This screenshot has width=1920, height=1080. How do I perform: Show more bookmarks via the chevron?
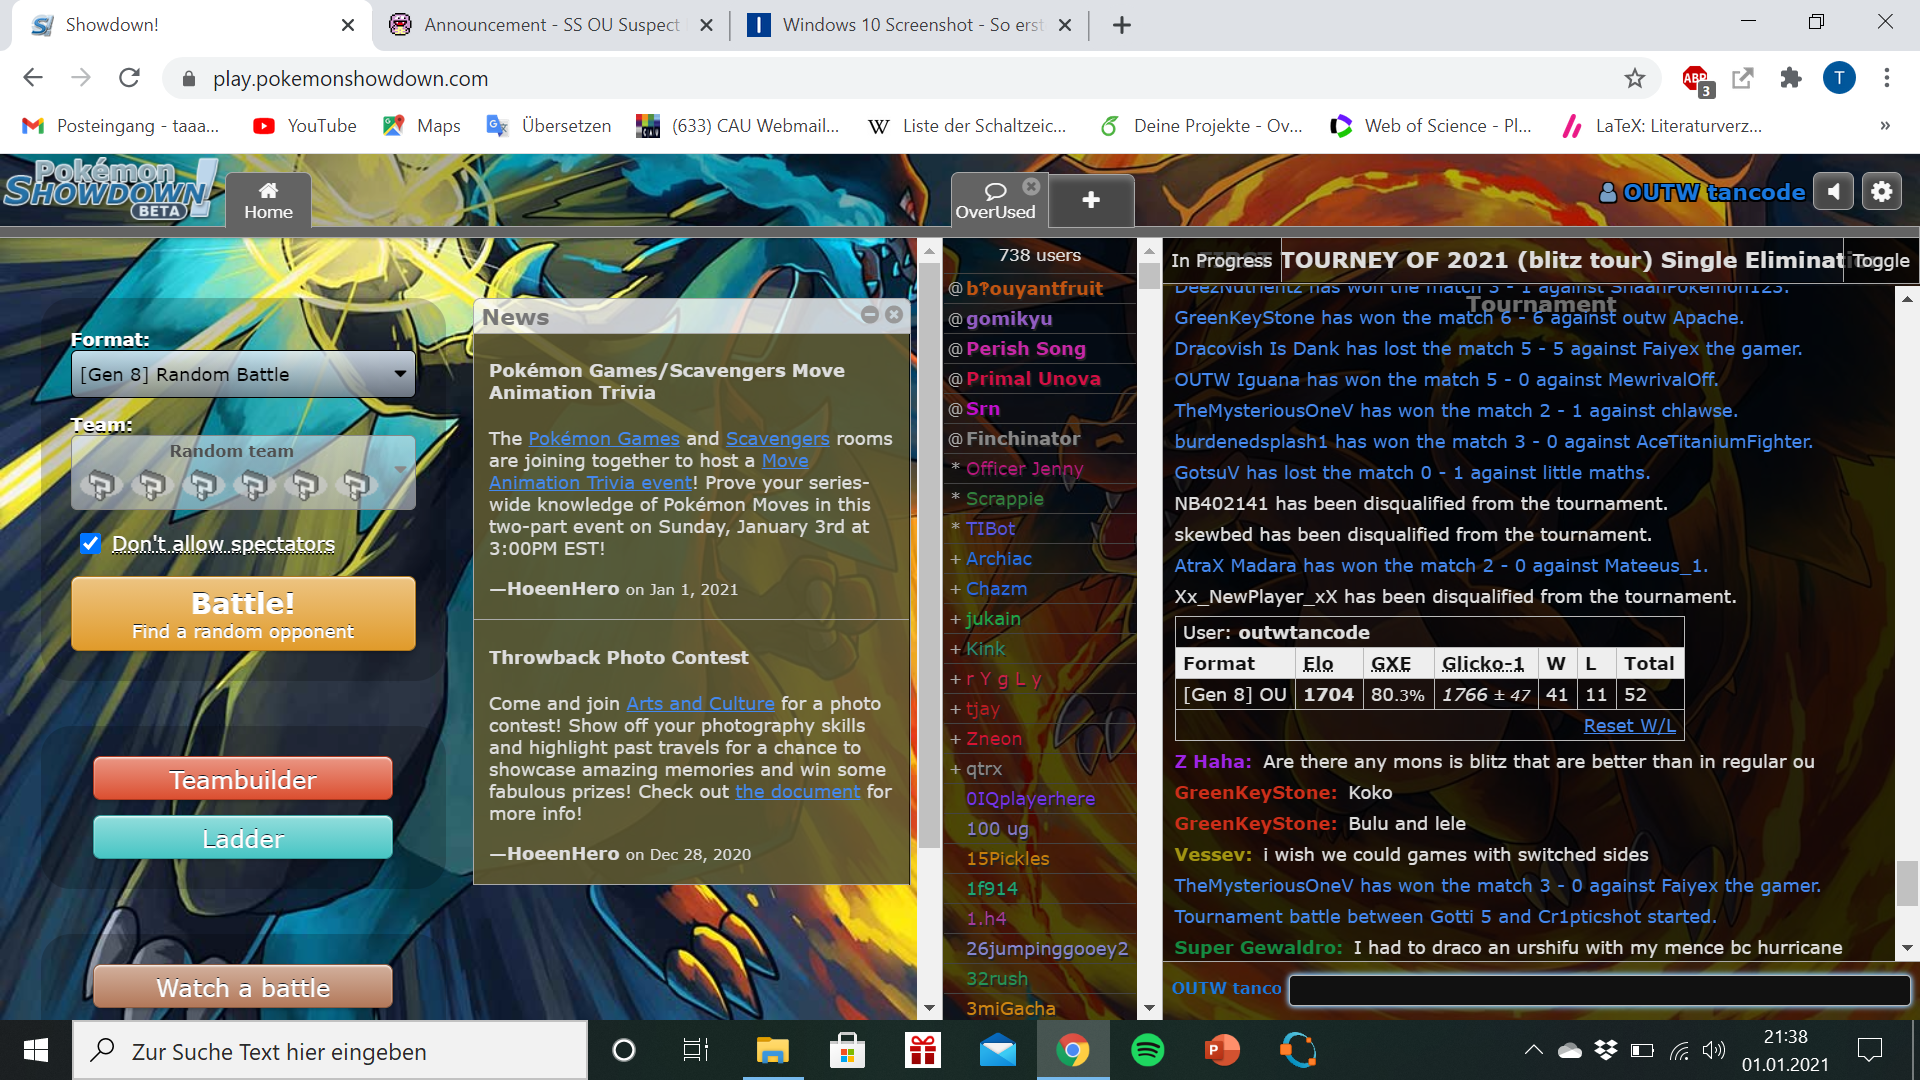(x=1884, y=126)
